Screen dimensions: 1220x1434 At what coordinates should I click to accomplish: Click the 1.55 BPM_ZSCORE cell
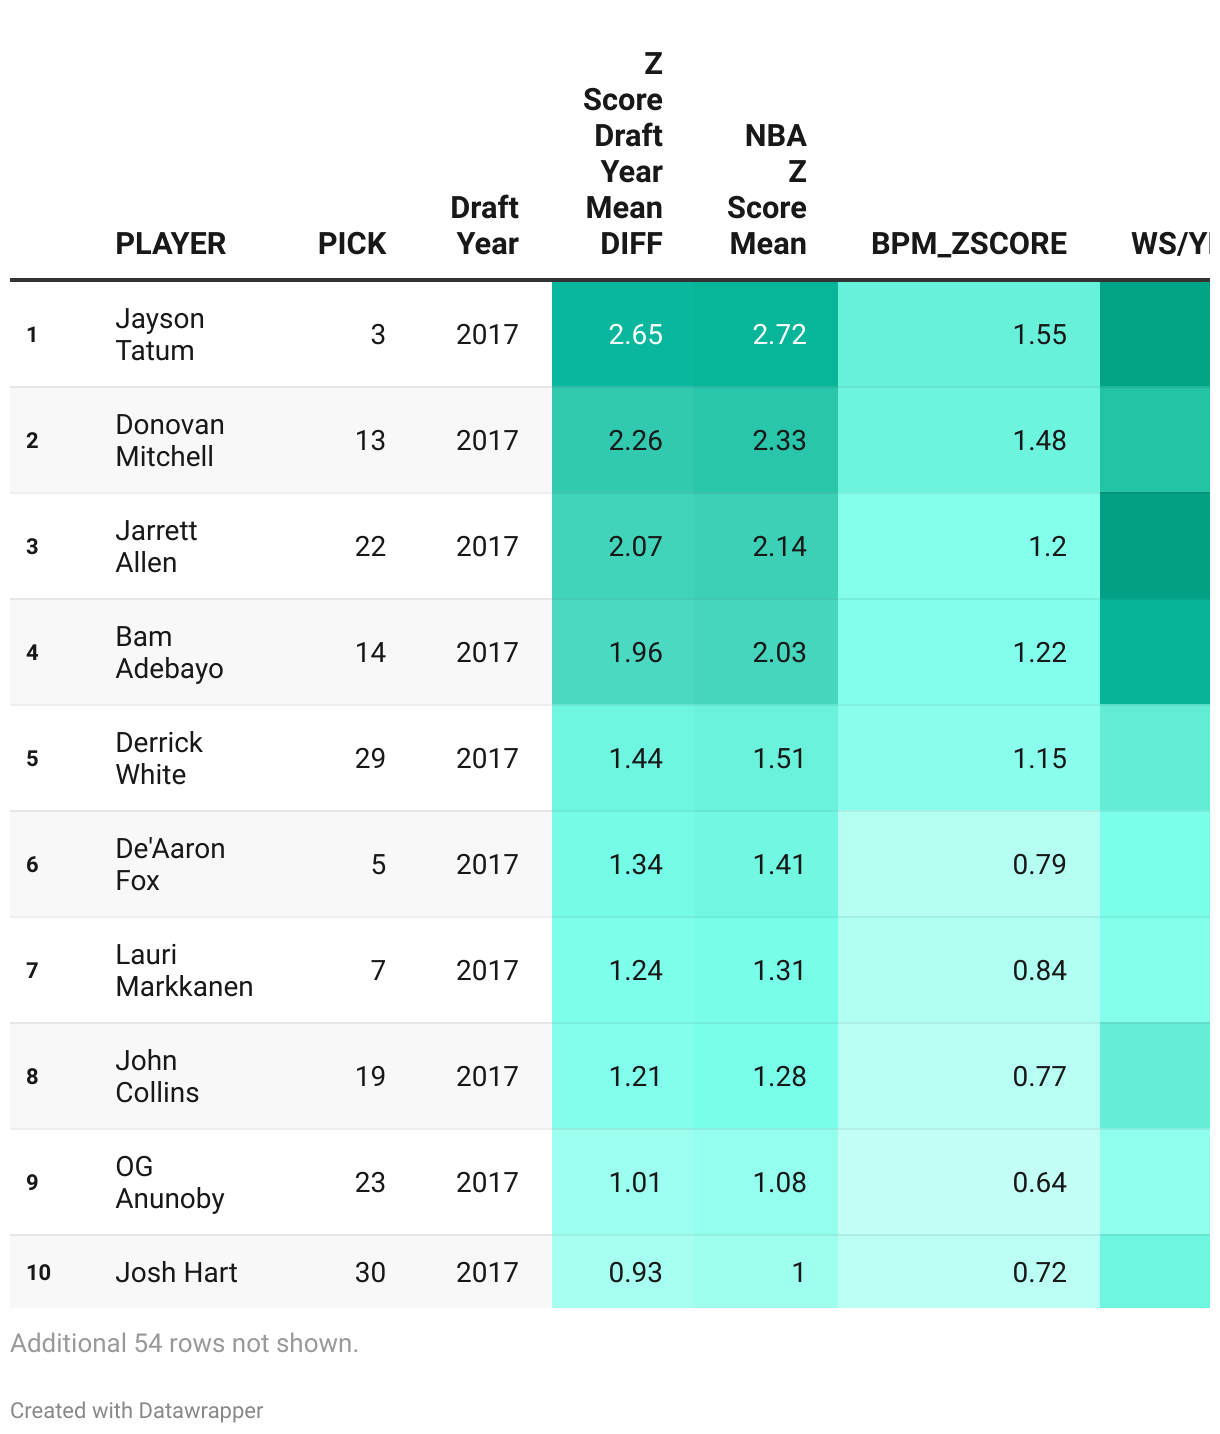(x=1039, y=334)
